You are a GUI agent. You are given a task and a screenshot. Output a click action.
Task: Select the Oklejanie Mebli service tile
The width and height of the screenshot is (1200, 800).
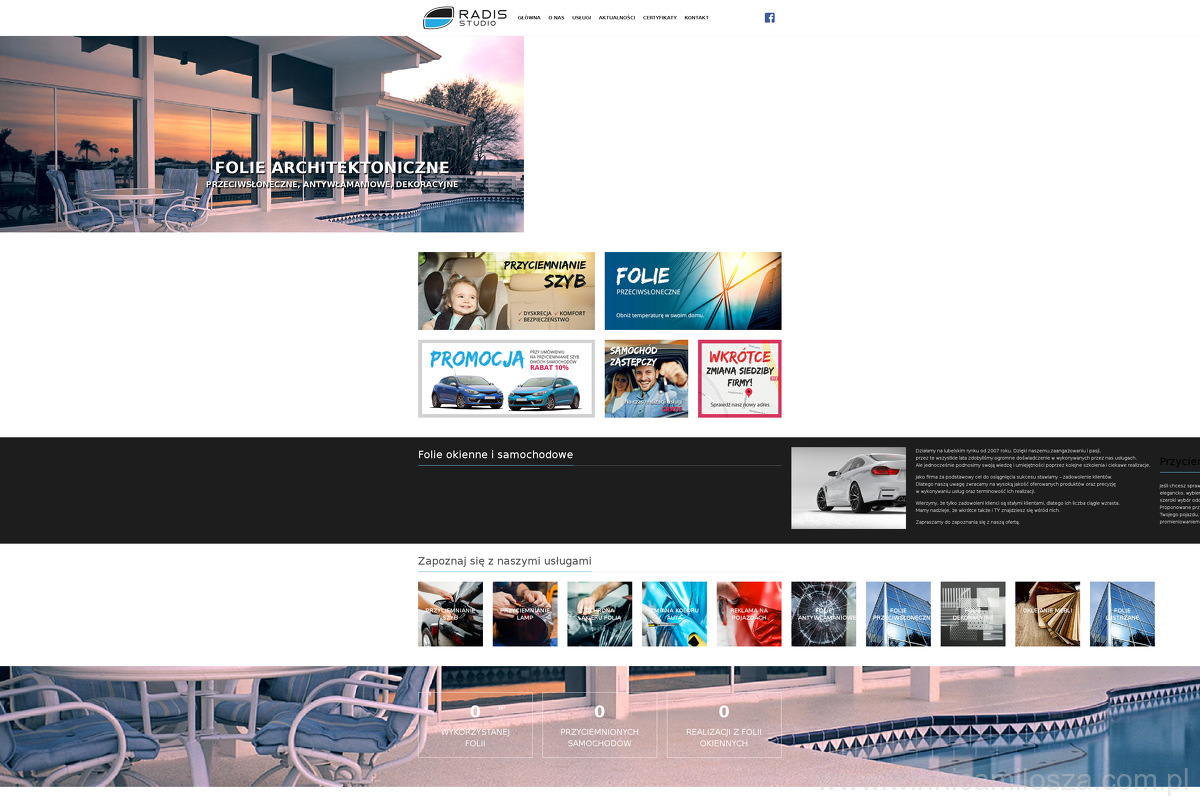1047,614
